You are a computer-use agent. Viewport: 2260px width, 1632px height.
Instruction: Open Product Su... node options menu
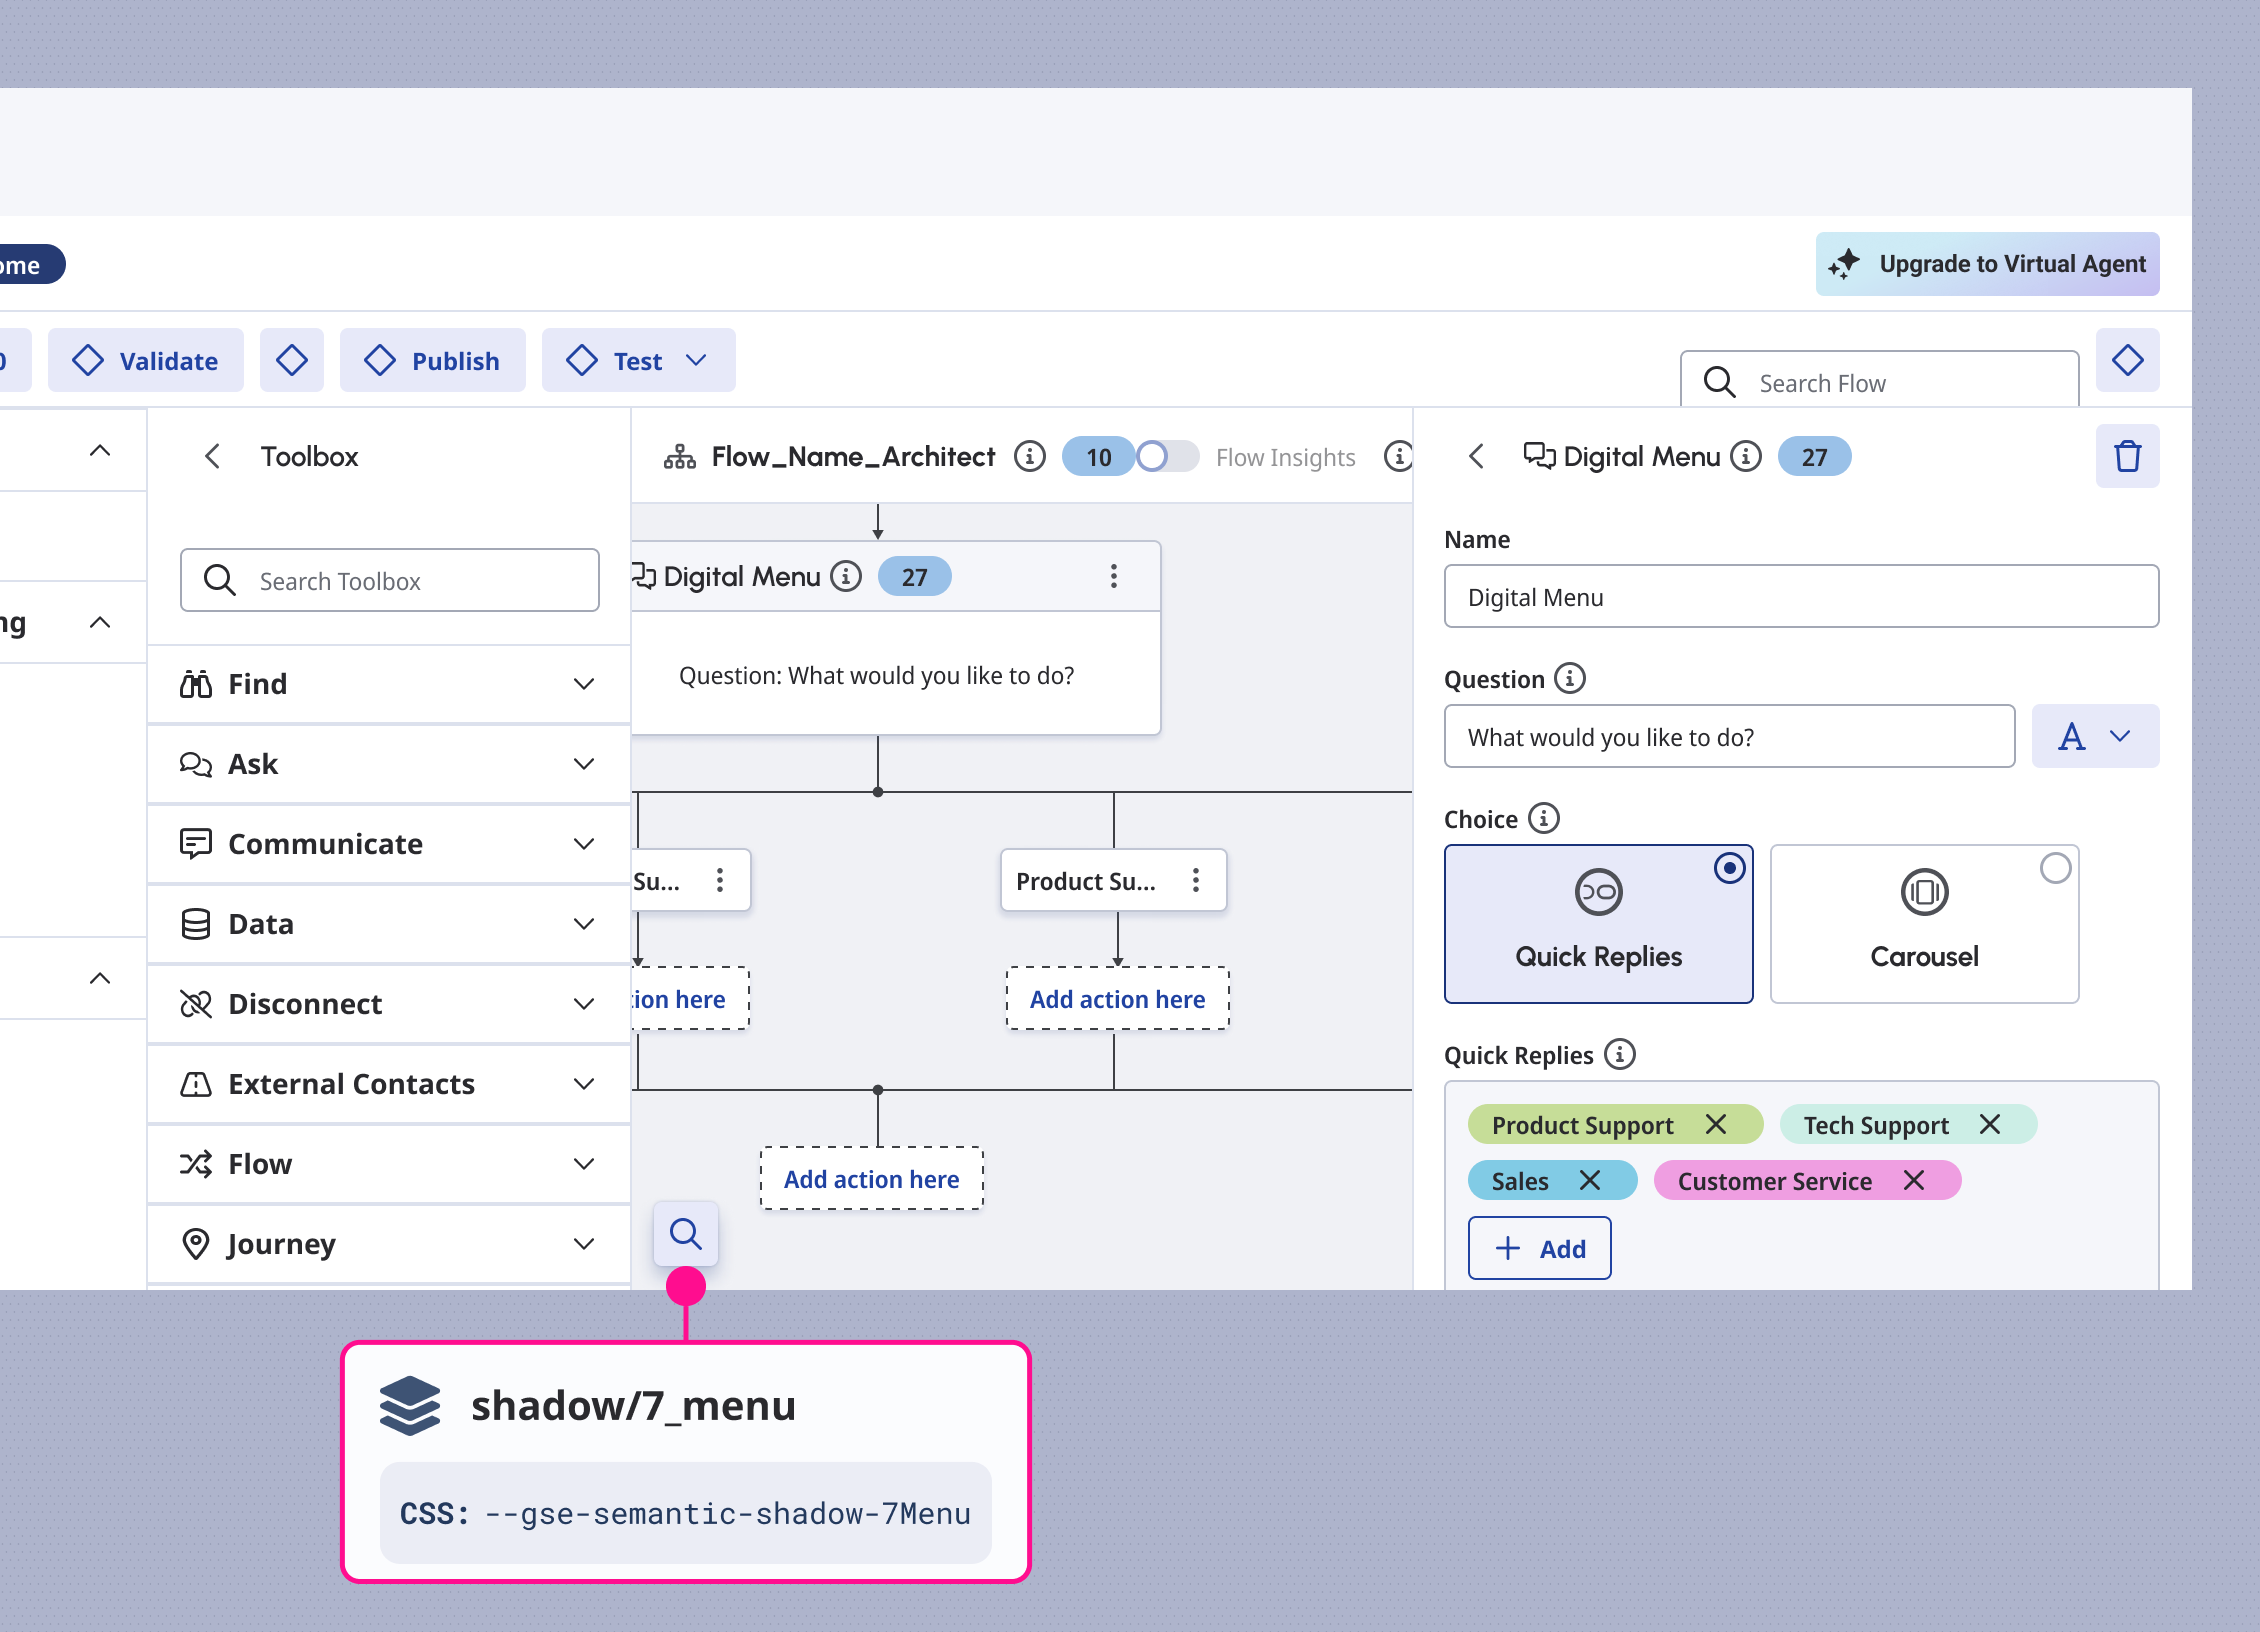pos(1195,880)
